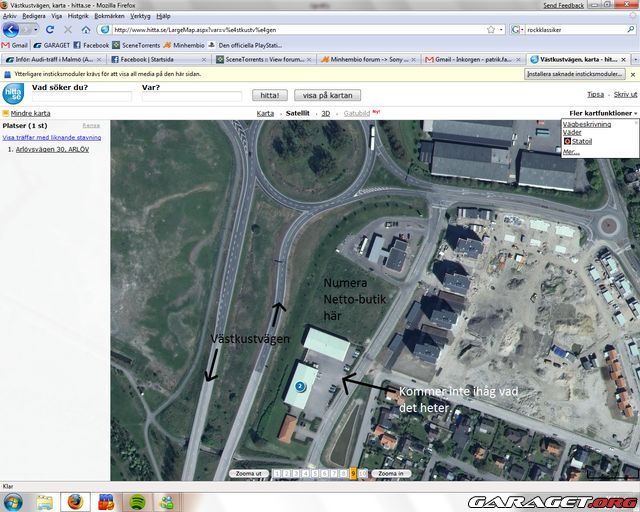Click Firefox back button
Screen dimensions: 640x512
click(12, 30)
